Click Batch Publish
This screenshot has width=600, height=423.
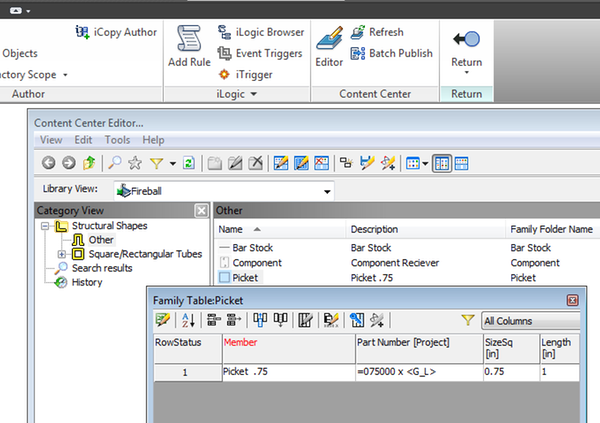[391, 53]
